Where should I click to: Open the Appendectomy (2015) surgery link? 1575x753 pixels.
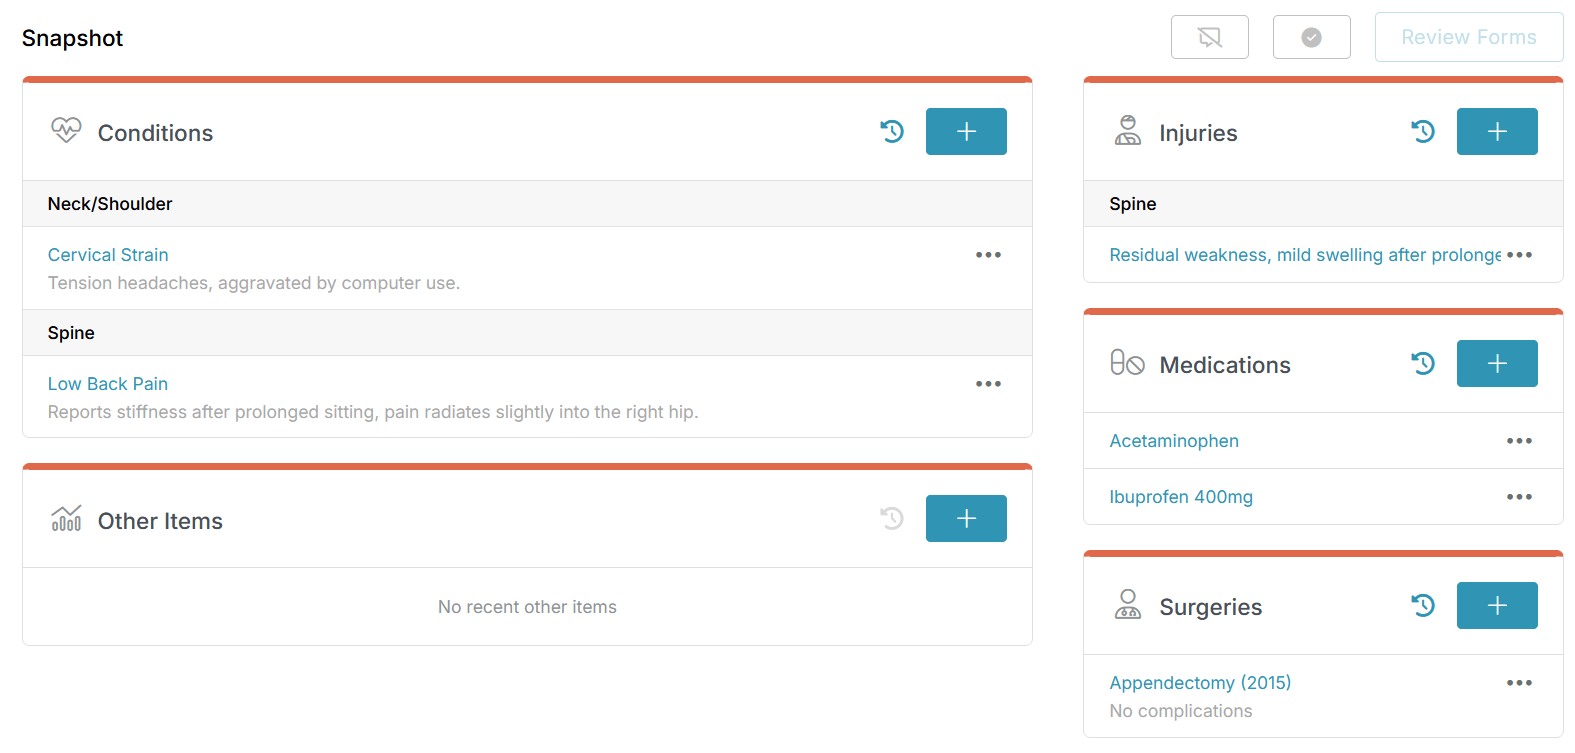(x=1200, y=683)
